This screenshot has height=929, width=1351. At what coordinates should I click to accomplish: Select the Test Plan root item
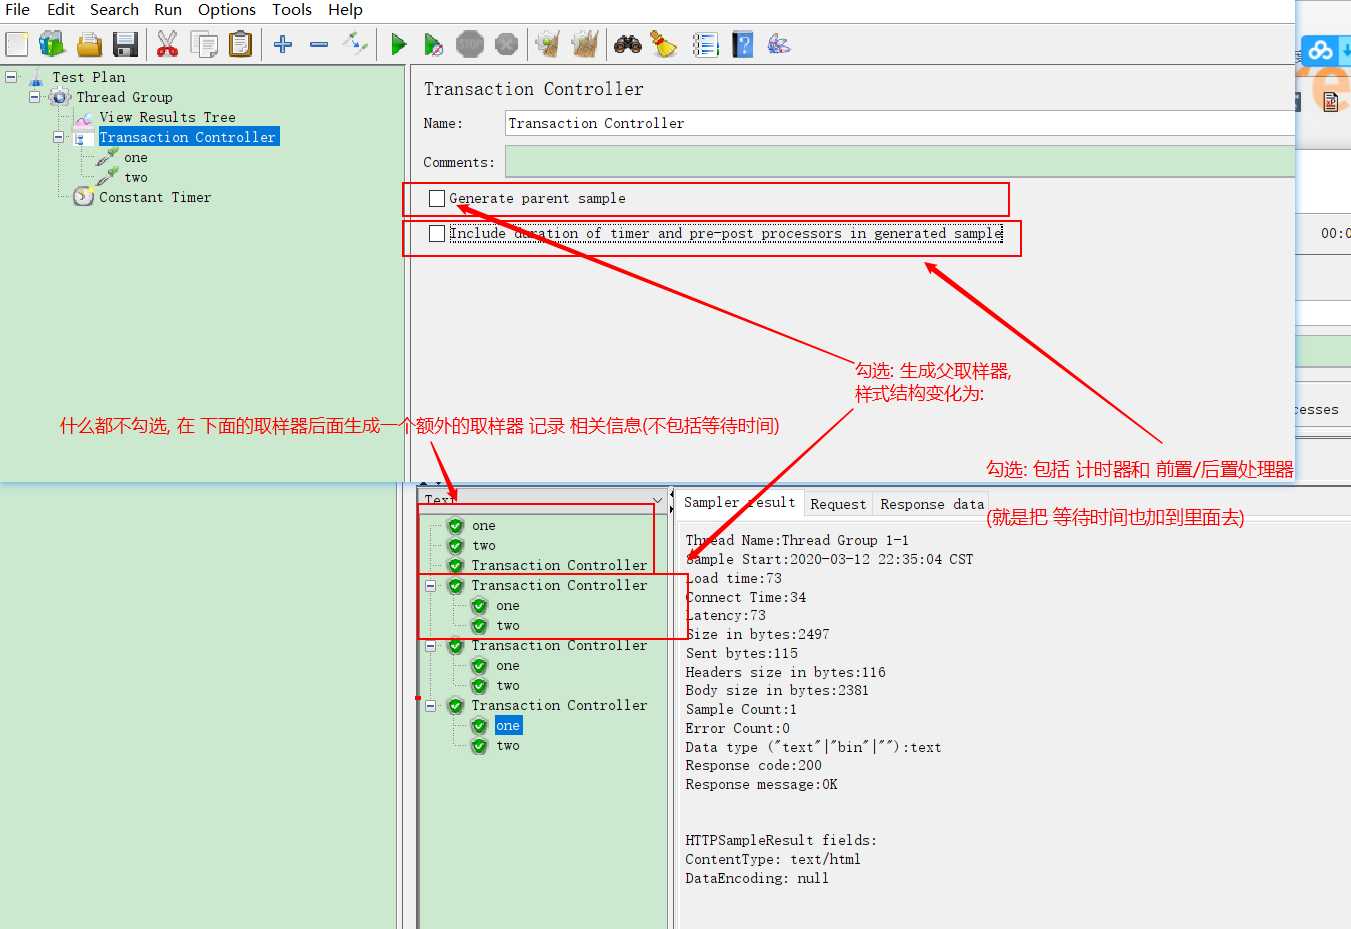89,77
